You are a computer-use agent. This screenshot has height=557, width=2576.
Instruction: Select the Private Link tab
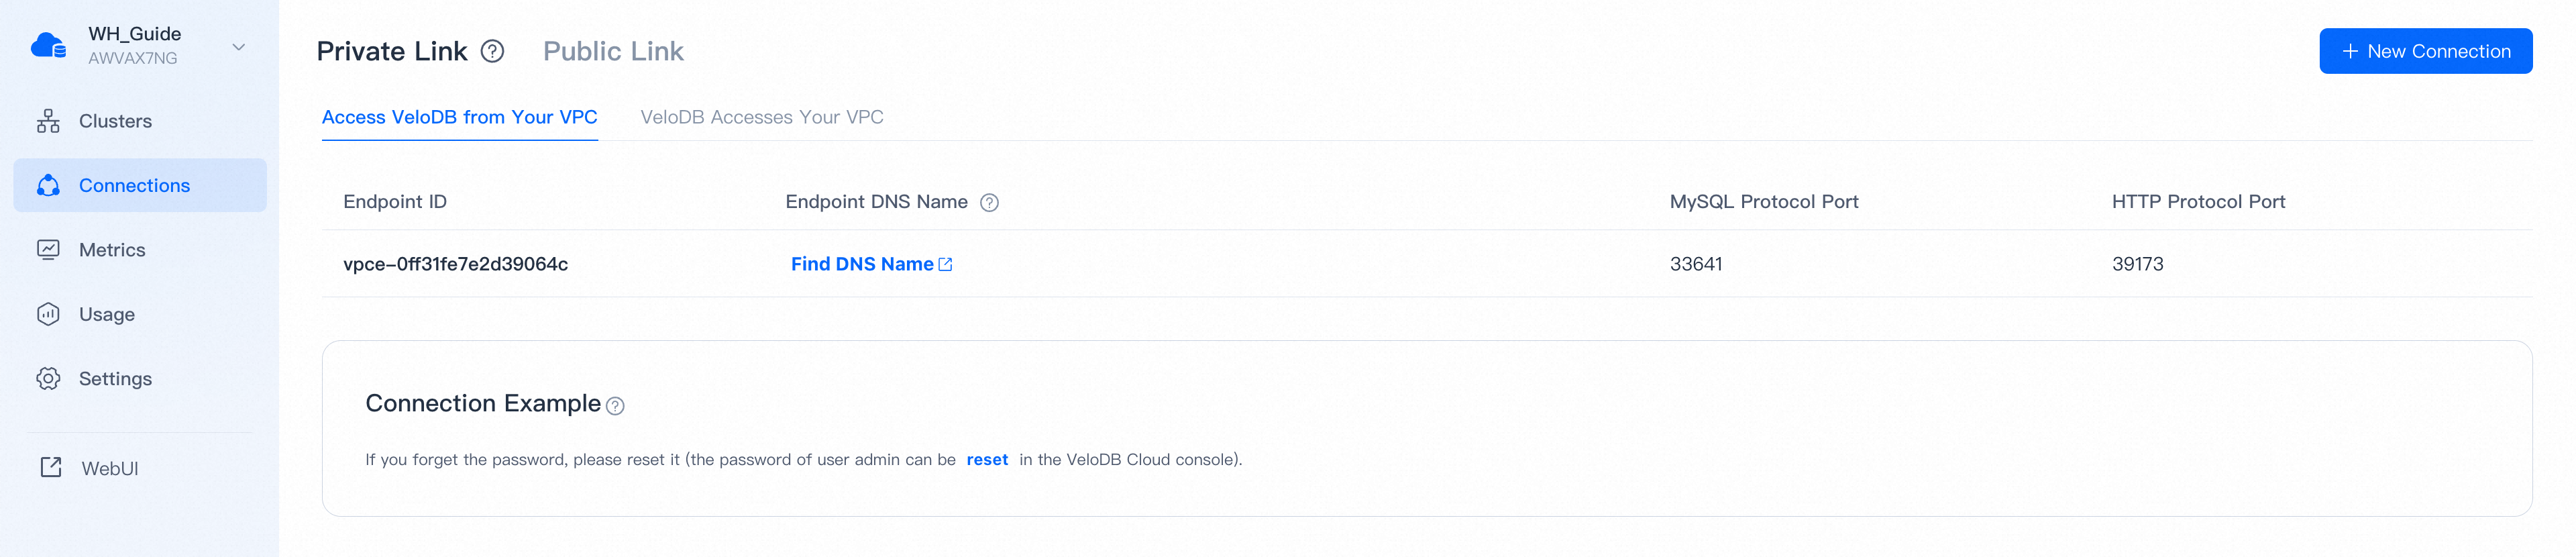point(391,51)
